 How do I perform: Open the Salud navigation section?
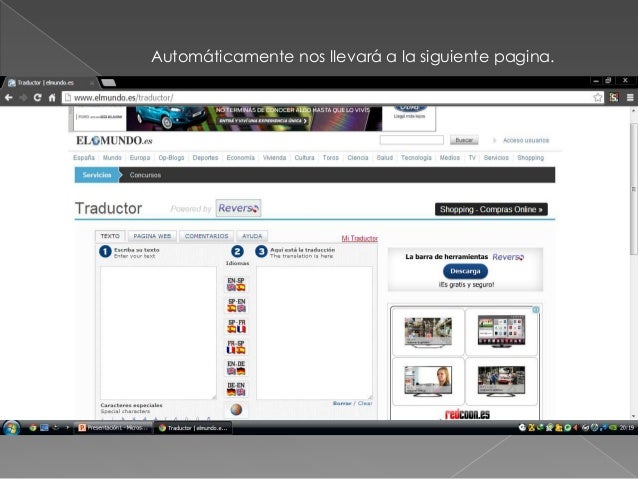(385, 157)
